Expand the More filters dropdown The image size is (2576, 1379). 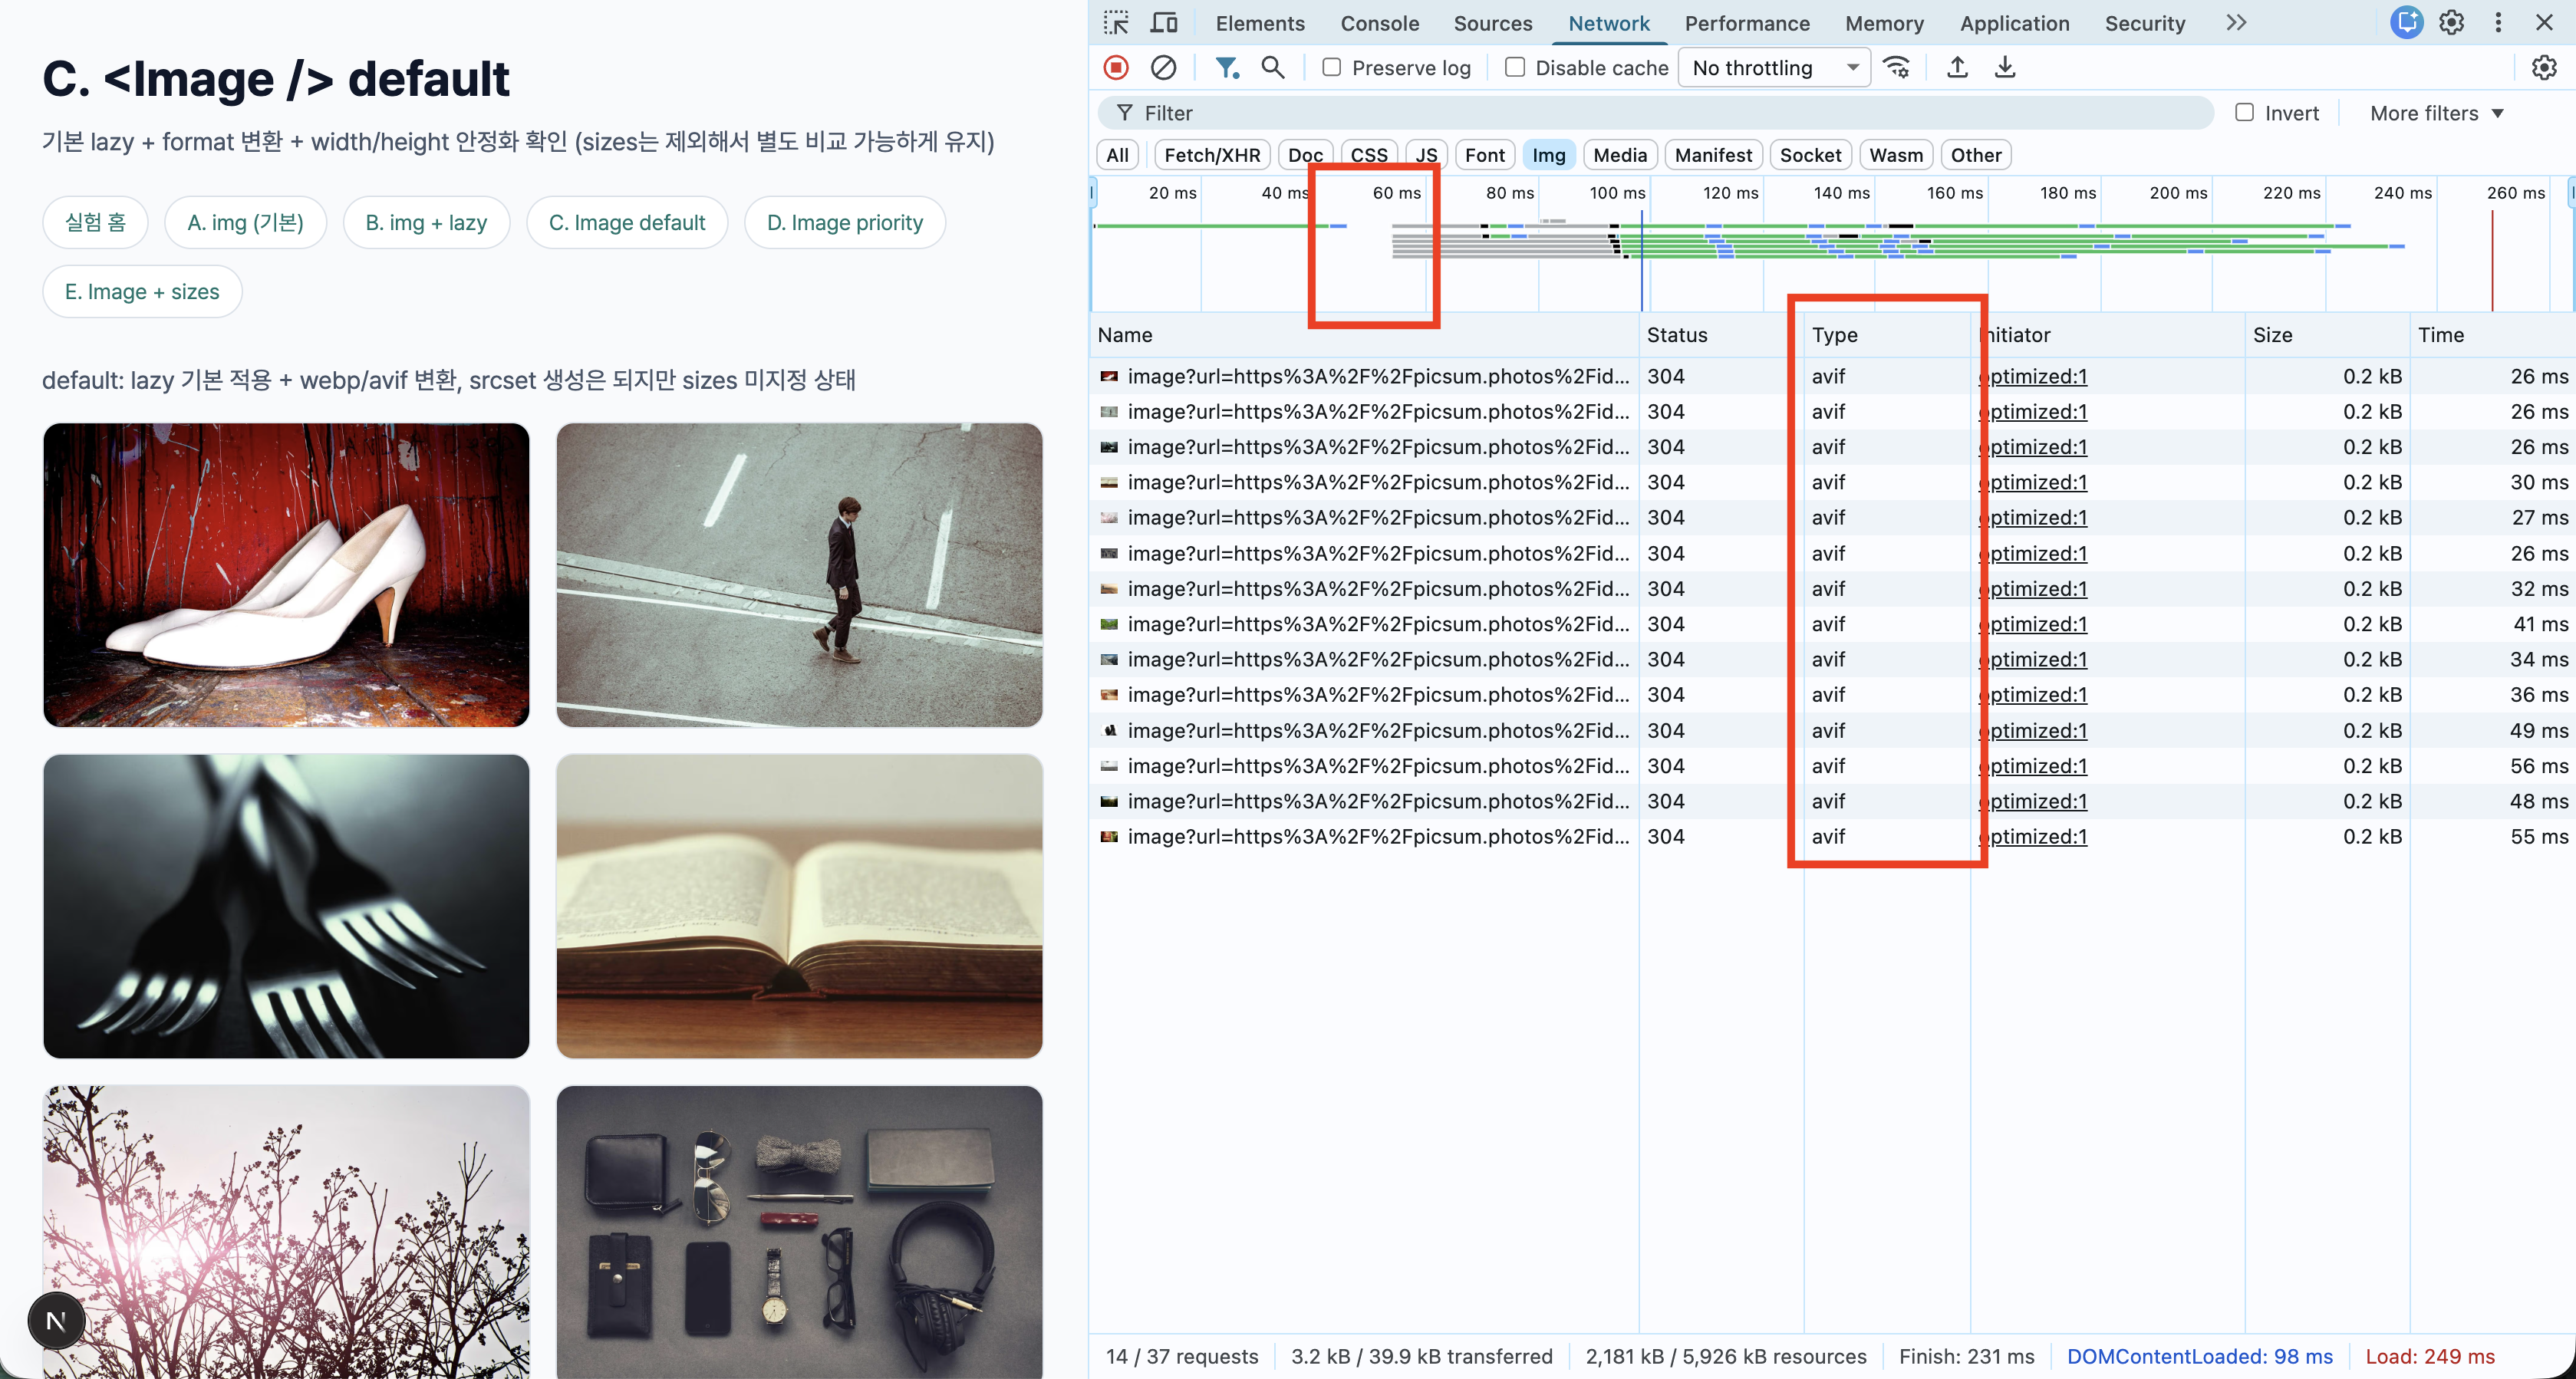click(x=2436, y=113)
